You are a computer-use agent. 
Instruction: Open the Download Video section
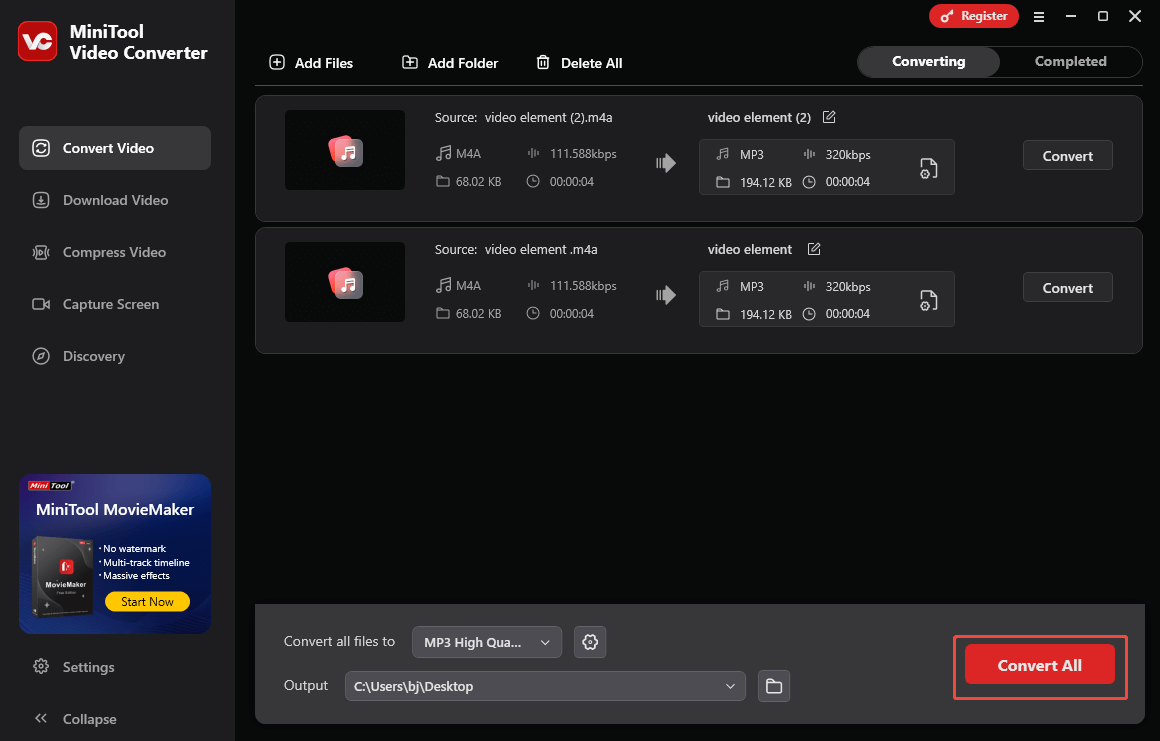[x=115, y=200]
